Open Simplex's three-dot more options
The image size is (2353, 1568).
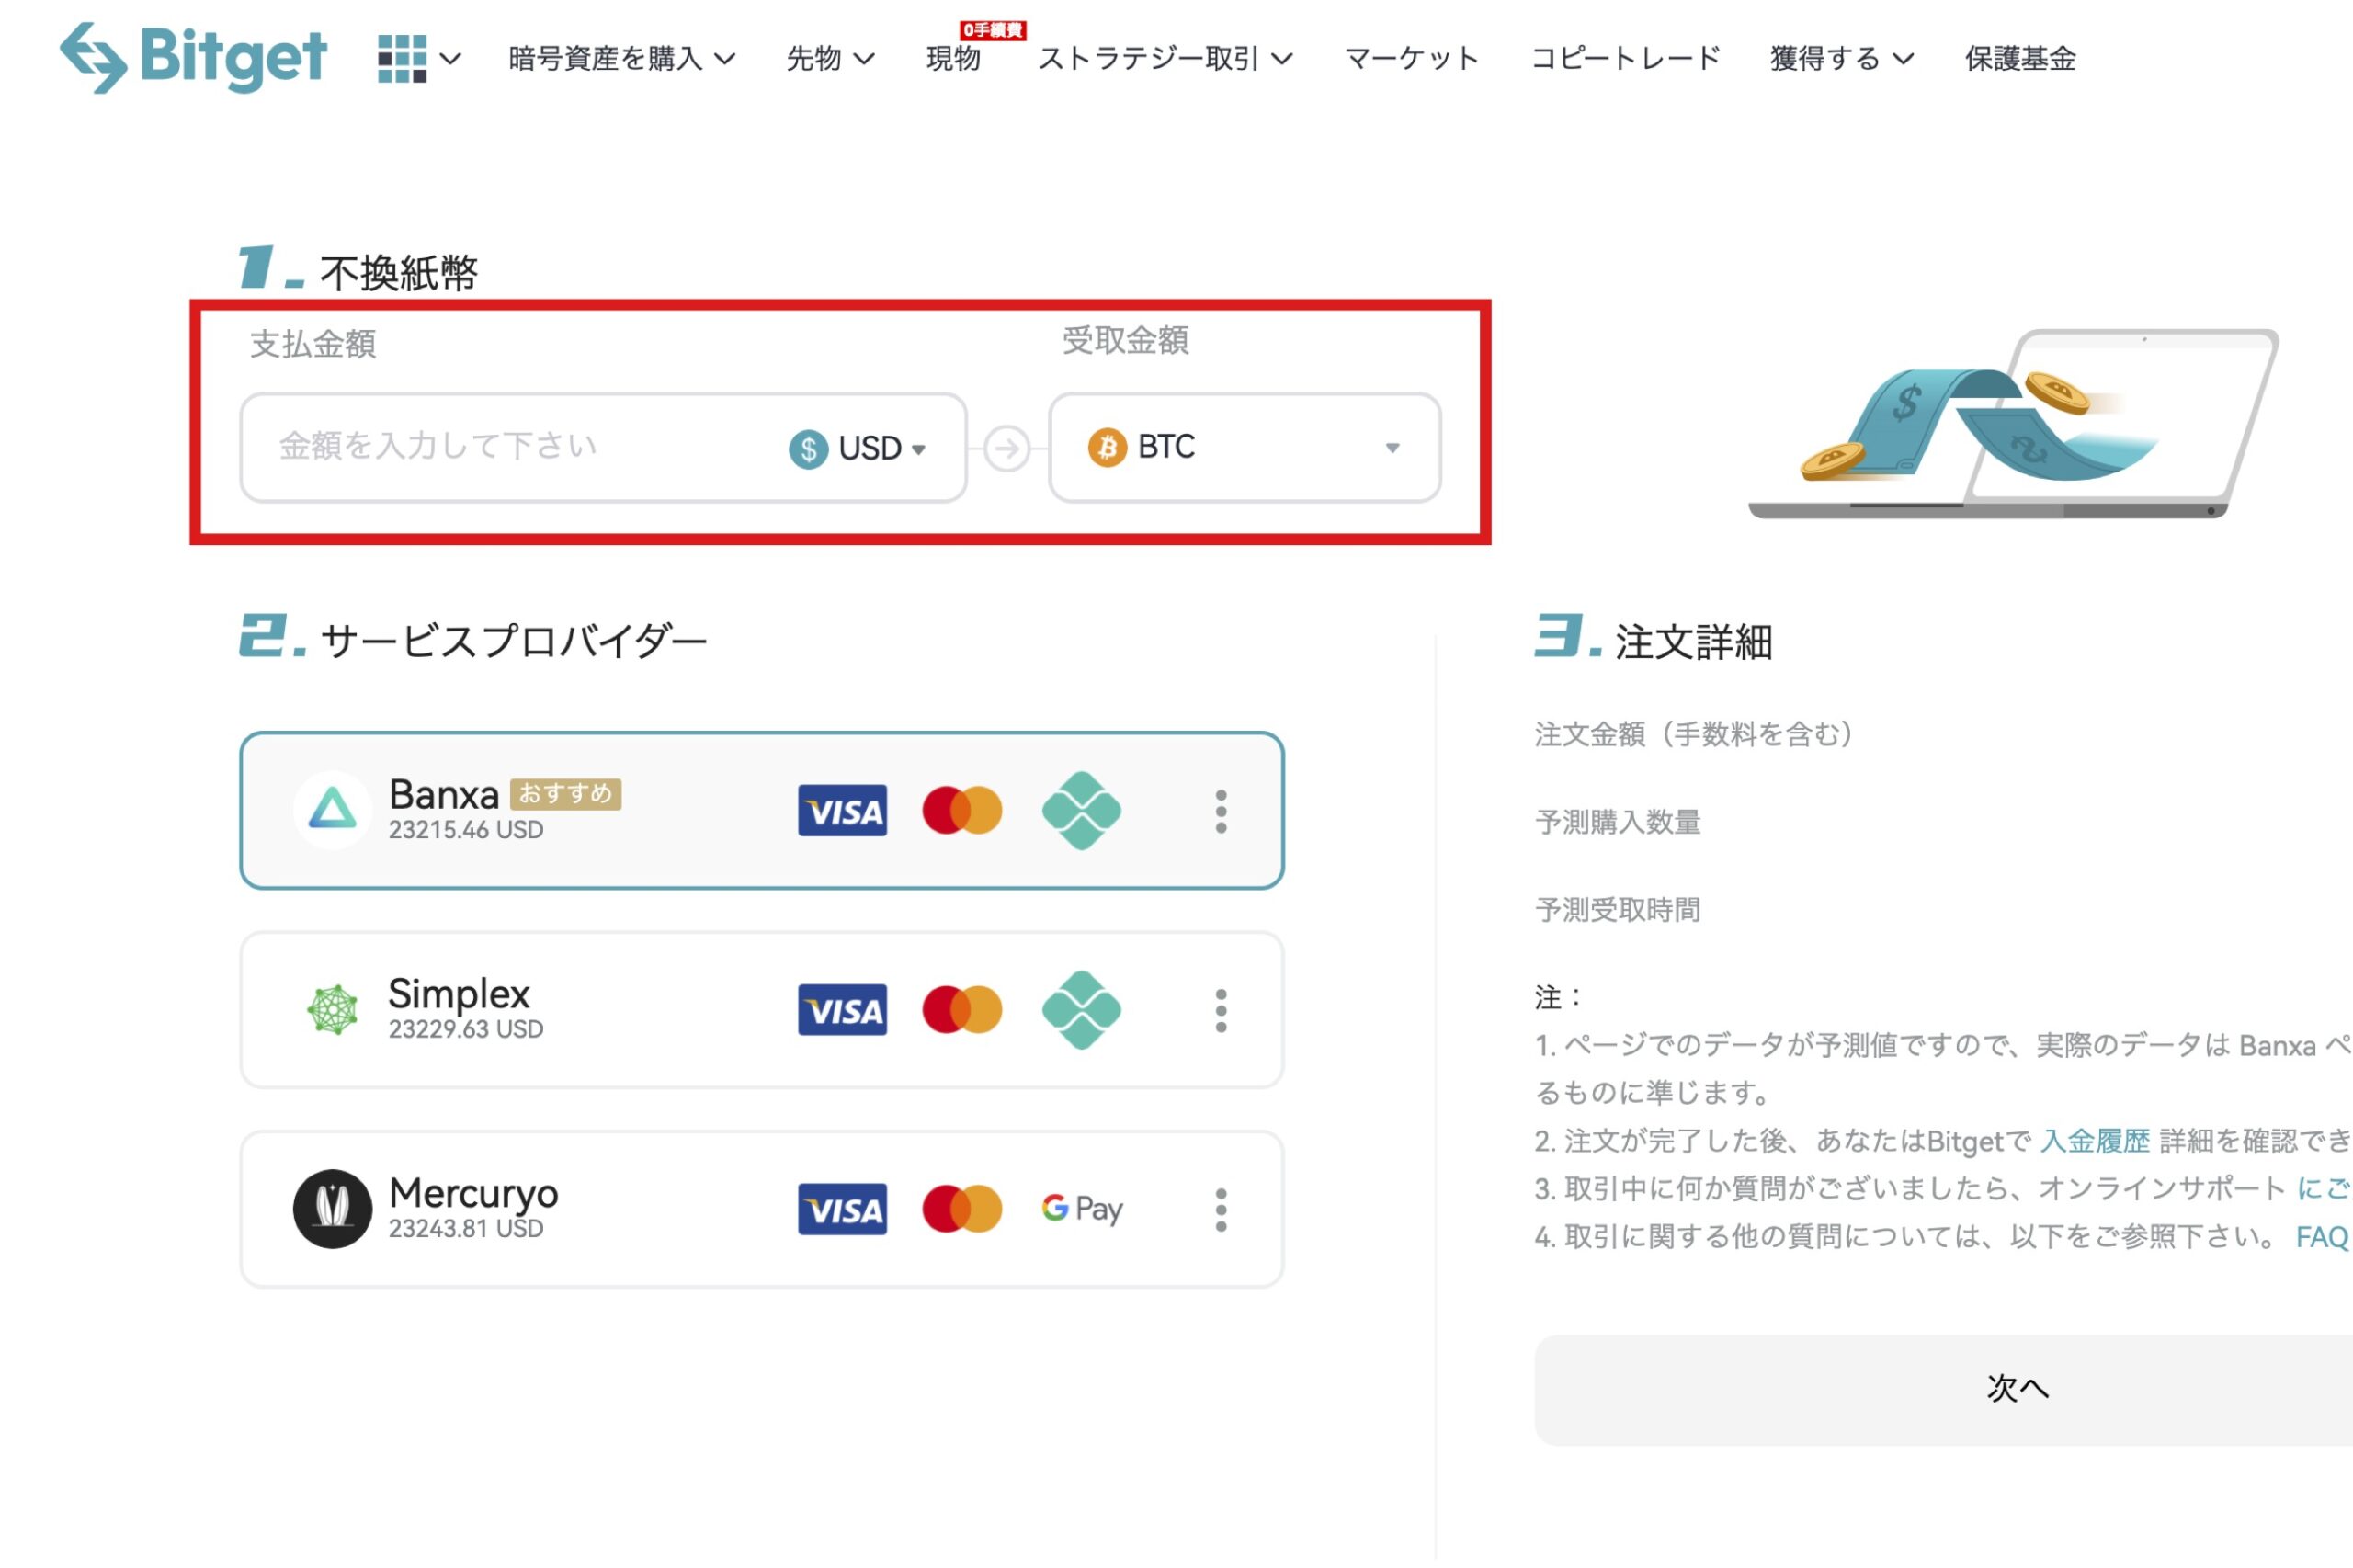tap(1220, 1010)
